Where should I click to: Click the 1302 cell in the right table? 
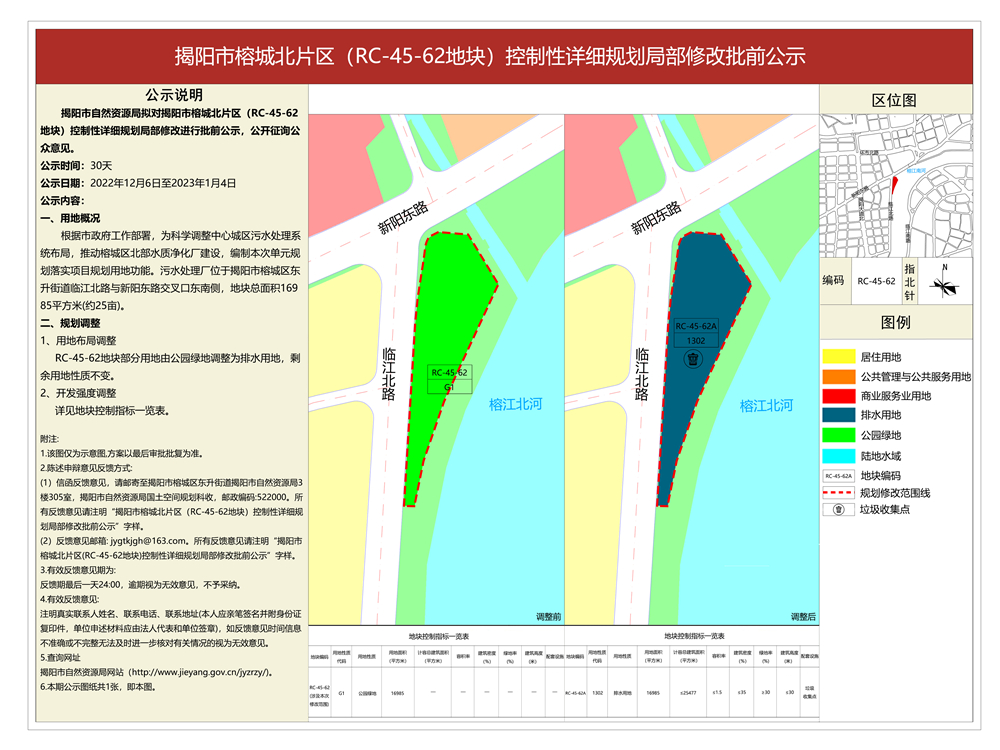click(598, 693)
